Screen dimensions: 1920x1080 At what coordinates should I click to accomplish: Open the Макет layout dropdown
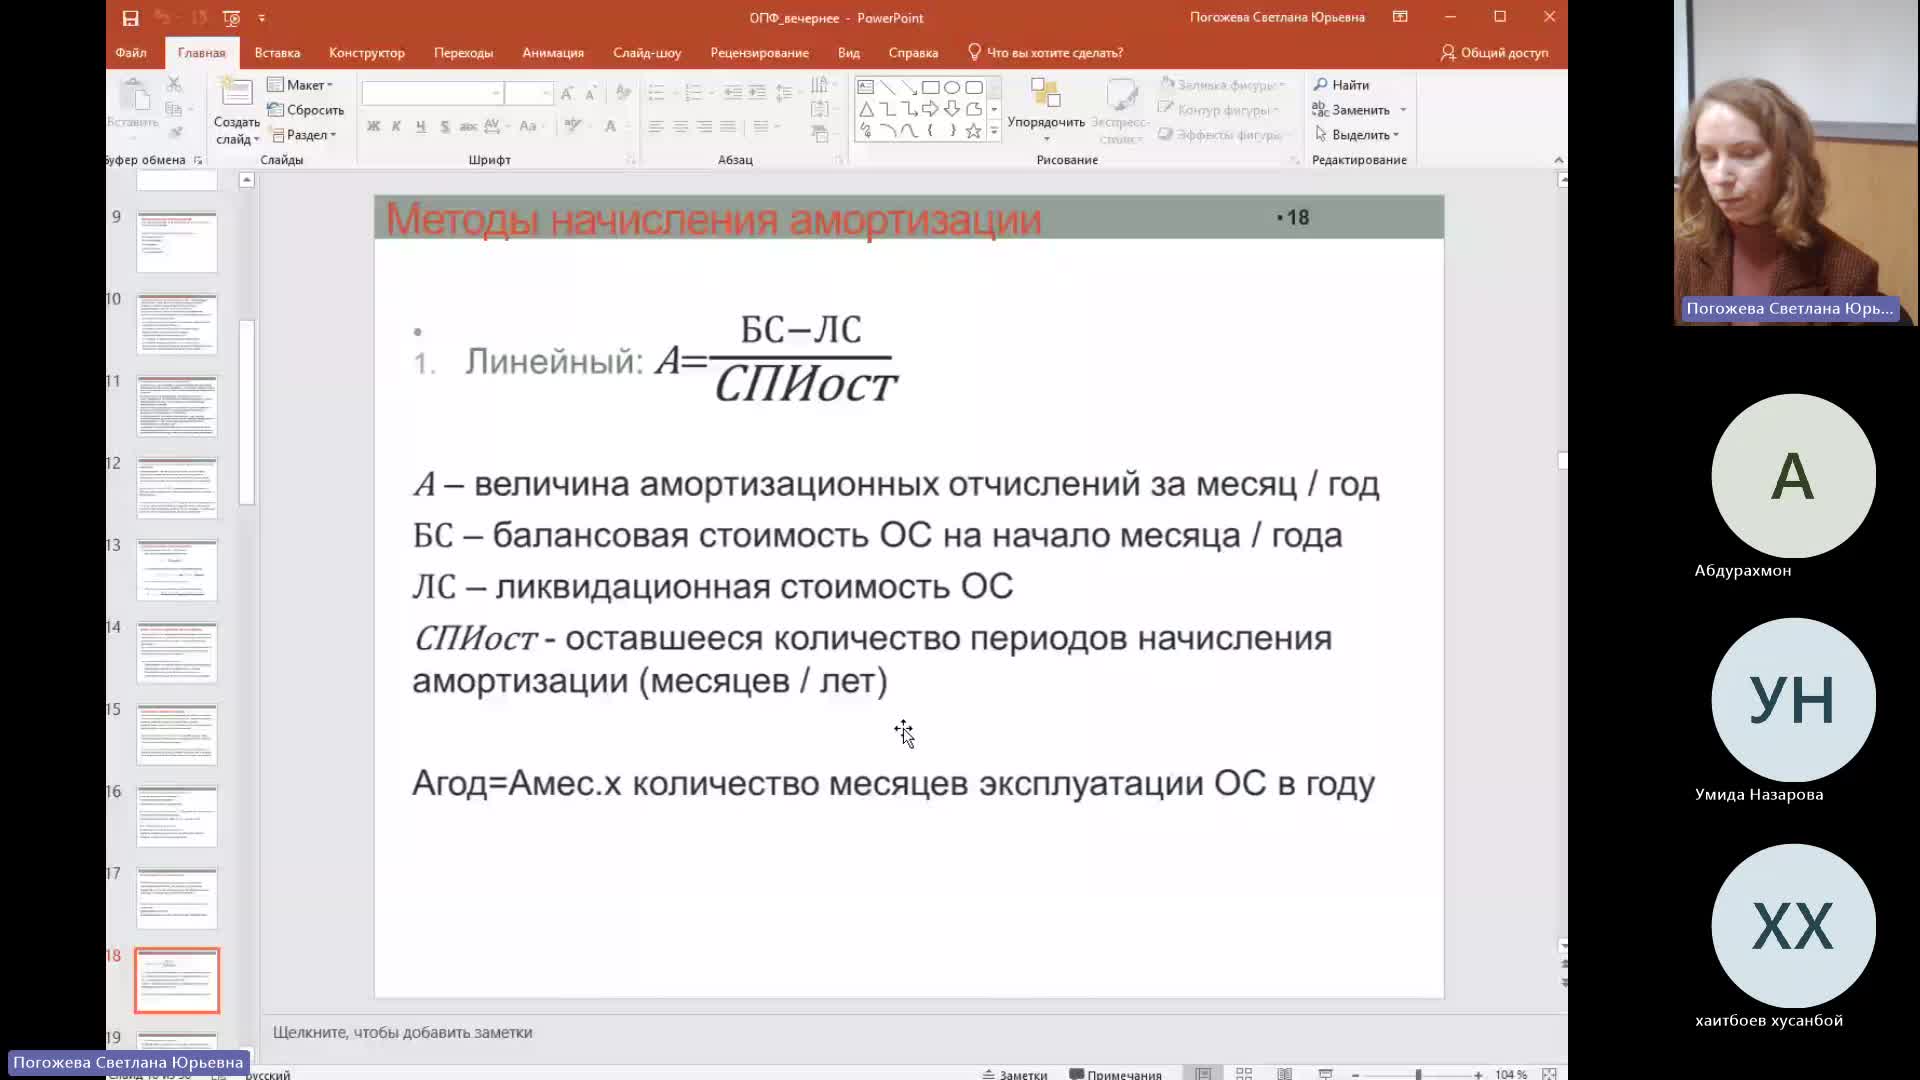coord(300,85)
